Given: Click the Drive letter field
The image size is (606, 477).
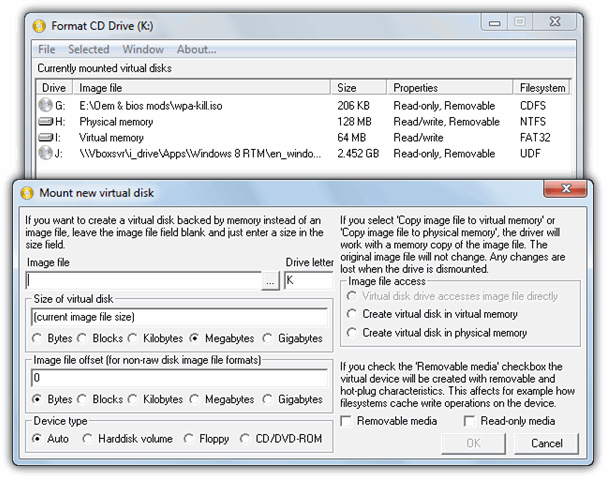Looking at the screenshot, I should (308, 281).
